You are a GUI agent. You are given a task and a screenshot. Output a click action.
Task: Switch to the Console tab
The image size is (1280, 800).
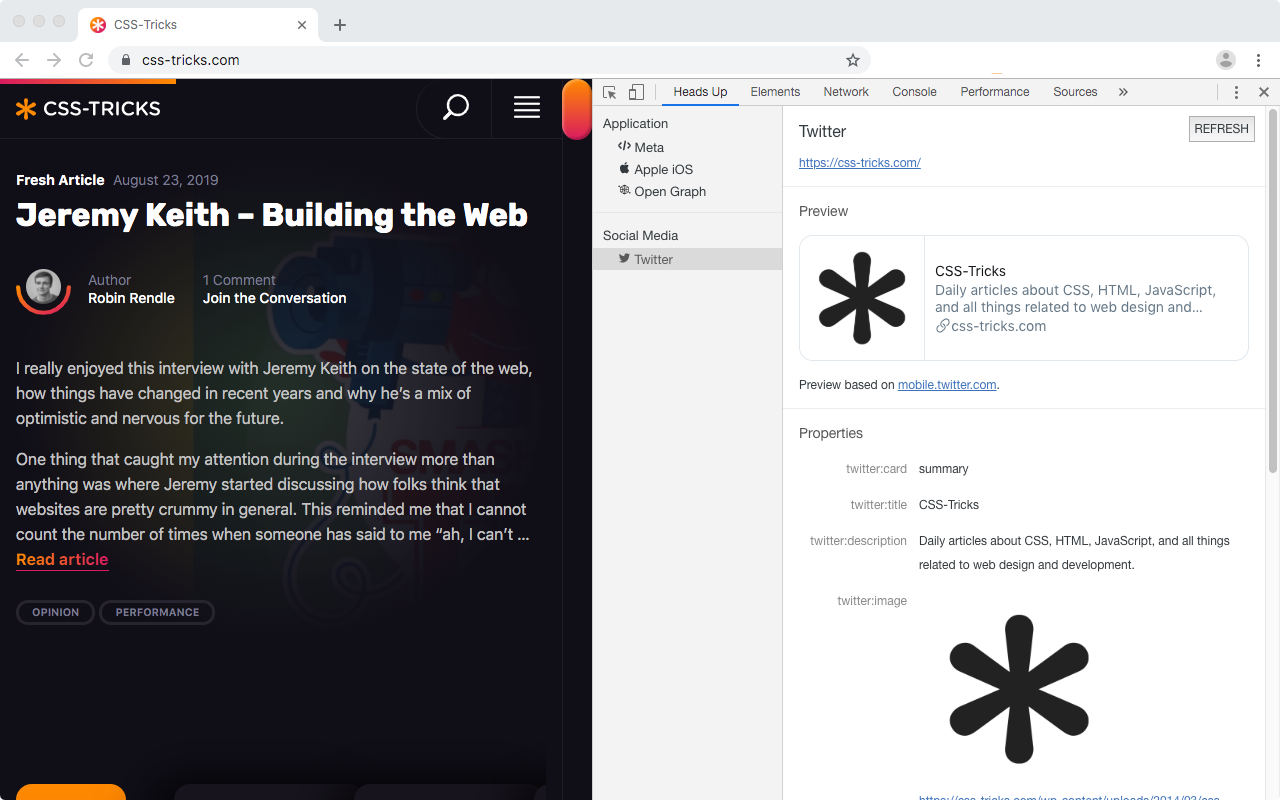click(914, 92)
